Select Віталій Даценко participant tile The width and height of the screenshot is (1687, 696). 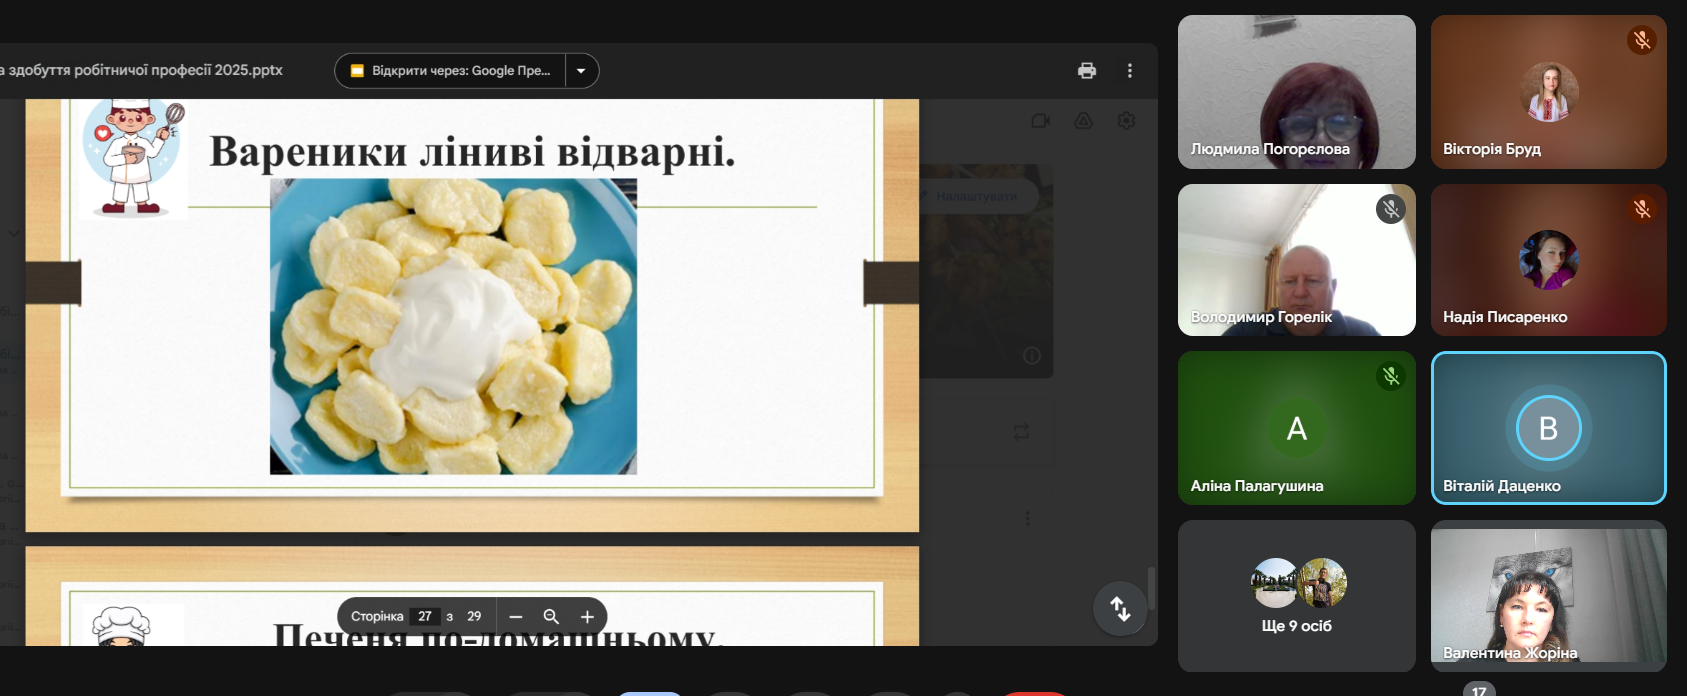1549,428
